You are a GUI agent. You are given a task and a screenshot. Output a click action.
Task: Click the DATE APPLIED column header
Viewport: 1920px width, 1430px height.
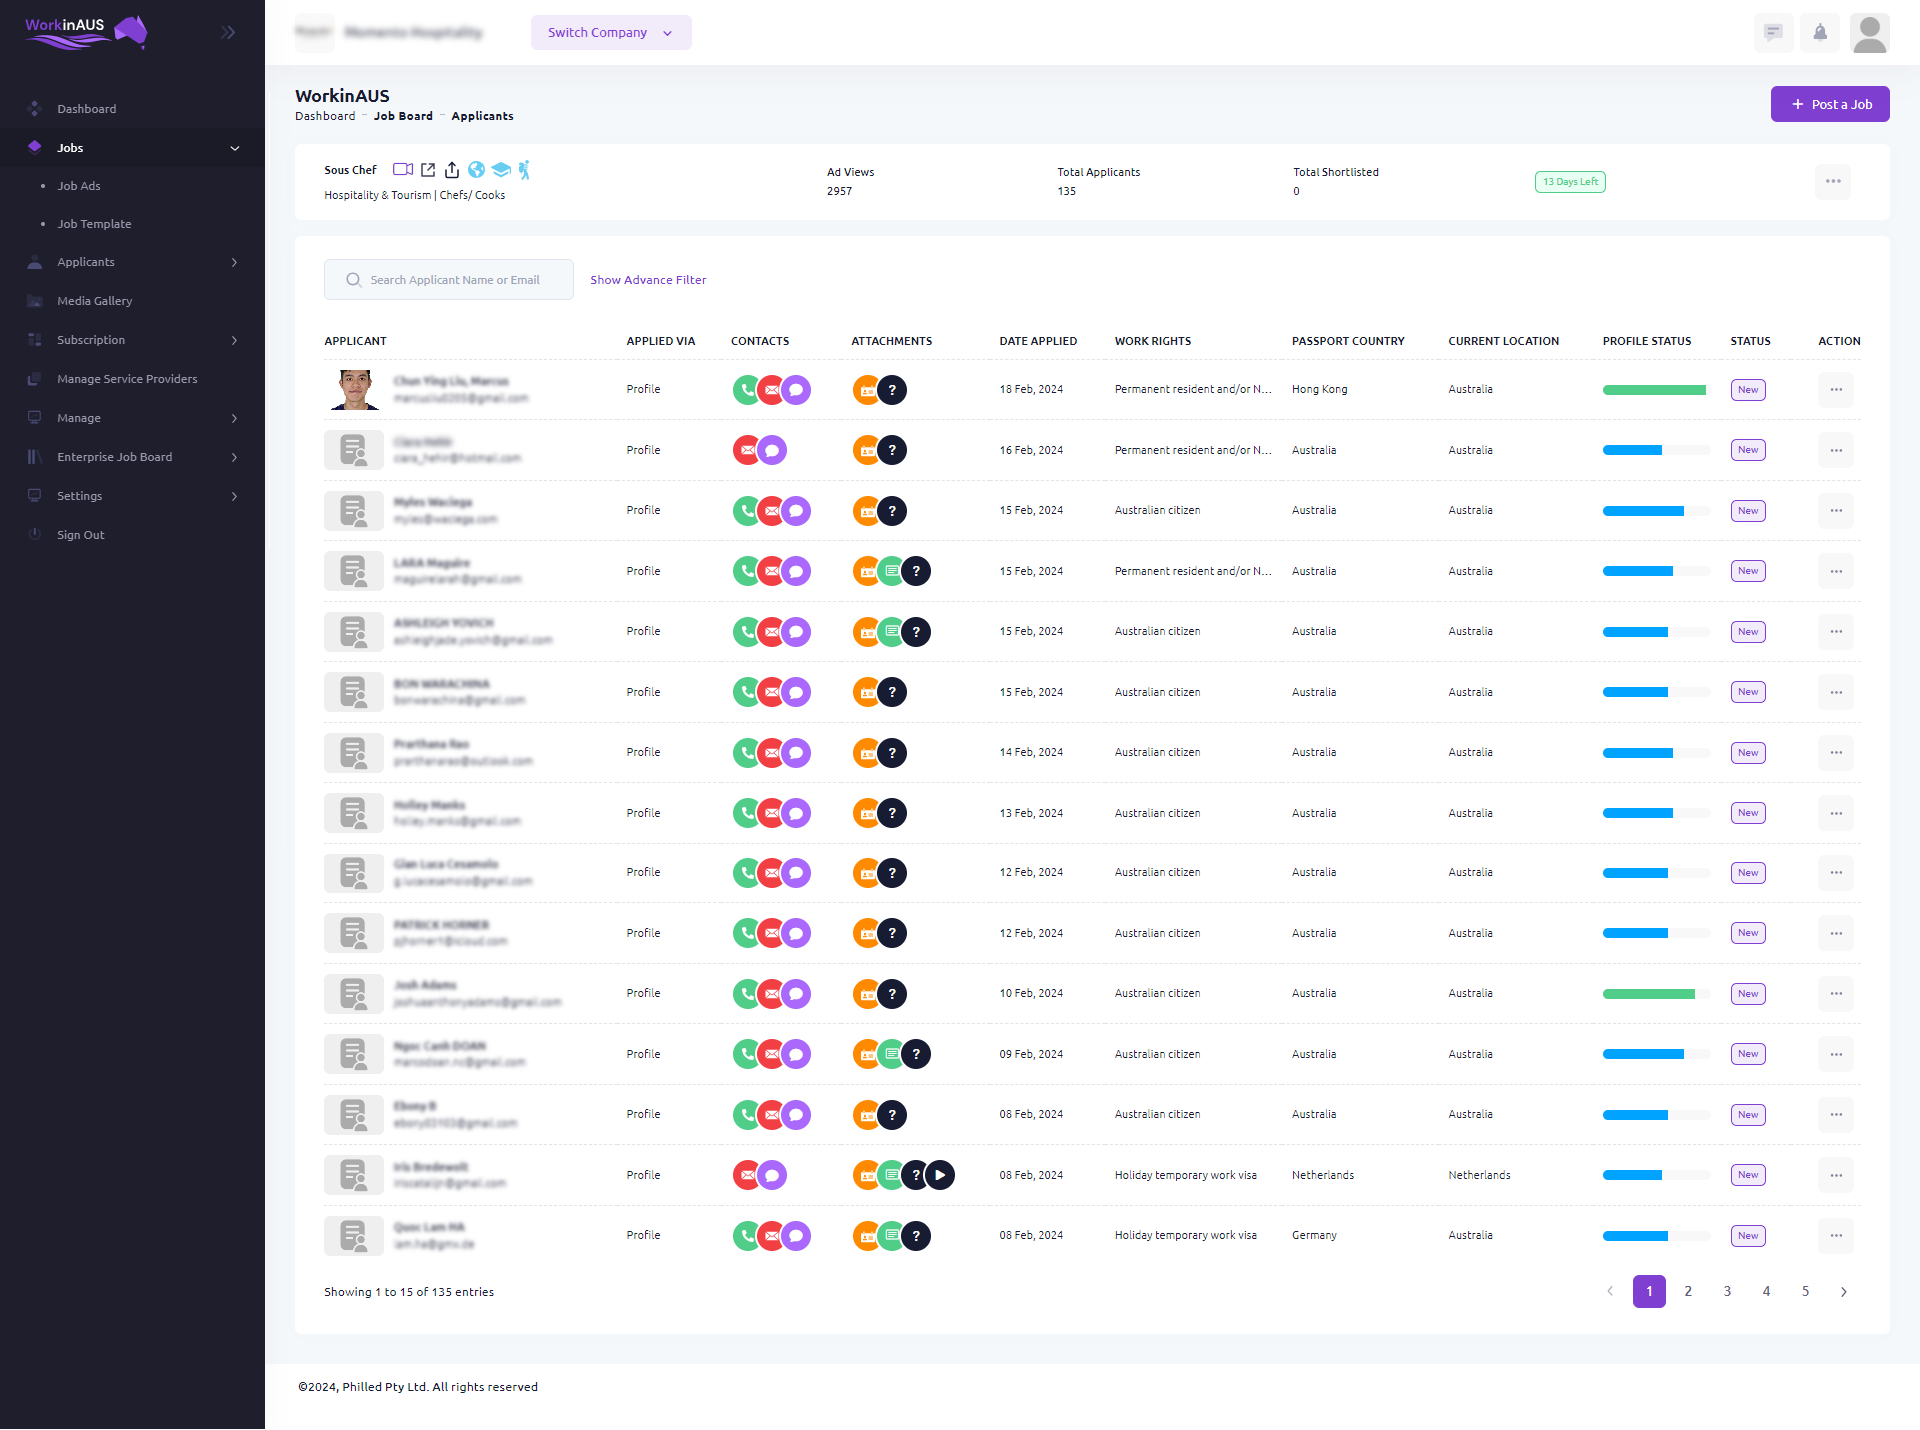click(x=1038, y=341)
